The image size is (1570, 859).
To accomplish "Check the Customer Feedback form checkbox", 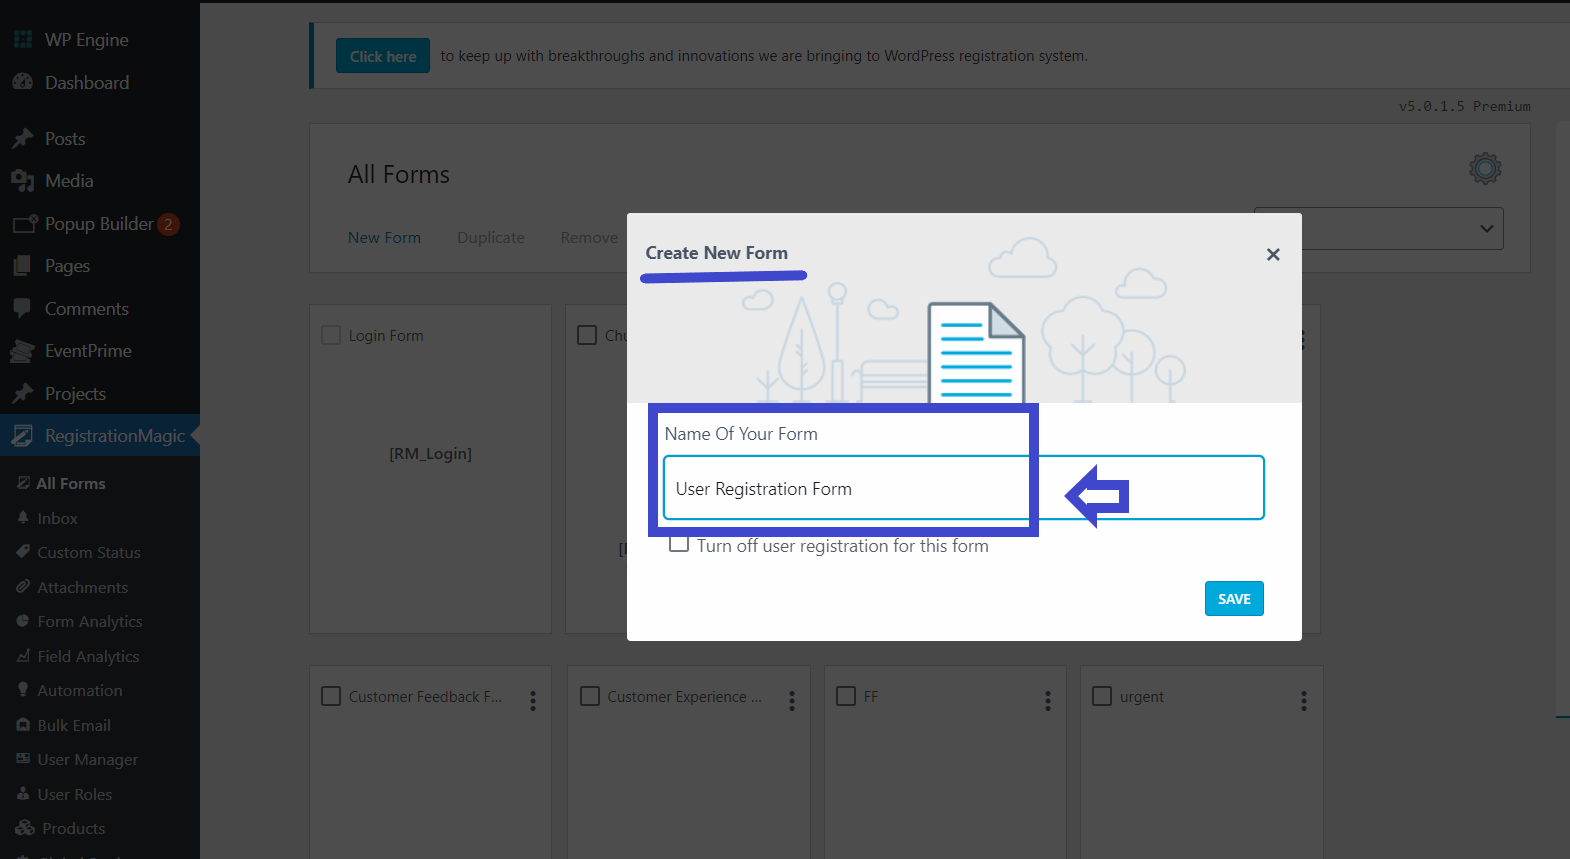I will click(331, 696).
